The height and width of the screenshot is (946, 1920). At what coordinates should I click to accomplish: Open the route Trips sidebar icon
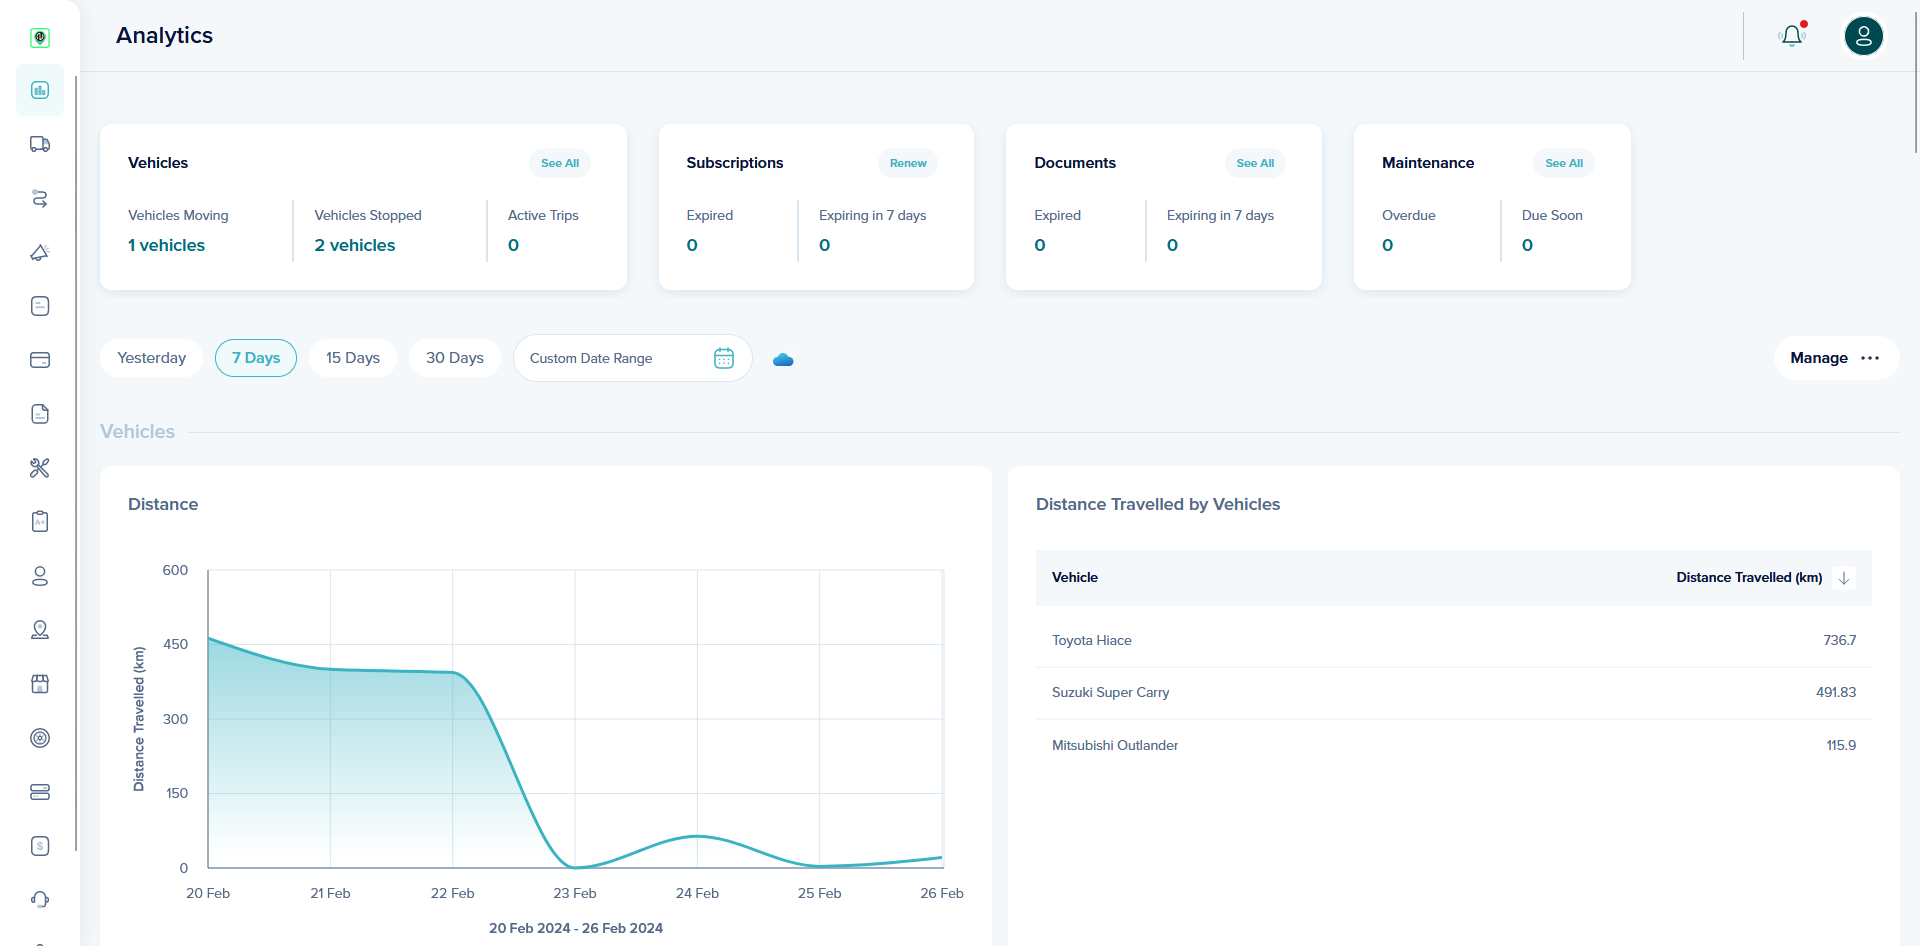pos(40,198)
